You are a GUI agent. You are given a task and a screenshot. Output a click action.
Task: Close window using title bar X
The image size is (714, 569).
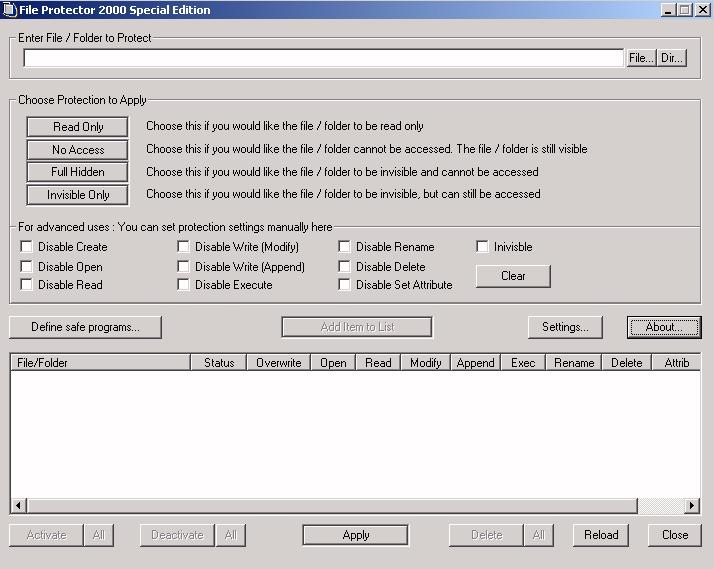tap(703, 10)
